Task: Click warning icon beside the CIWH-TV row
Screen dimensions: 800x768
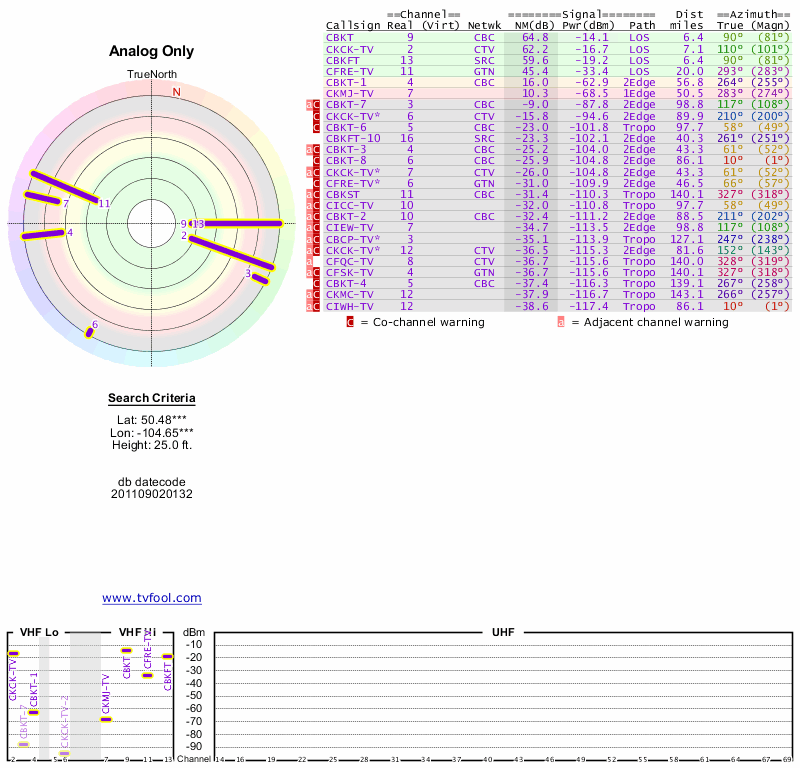Action: (316, 306)
